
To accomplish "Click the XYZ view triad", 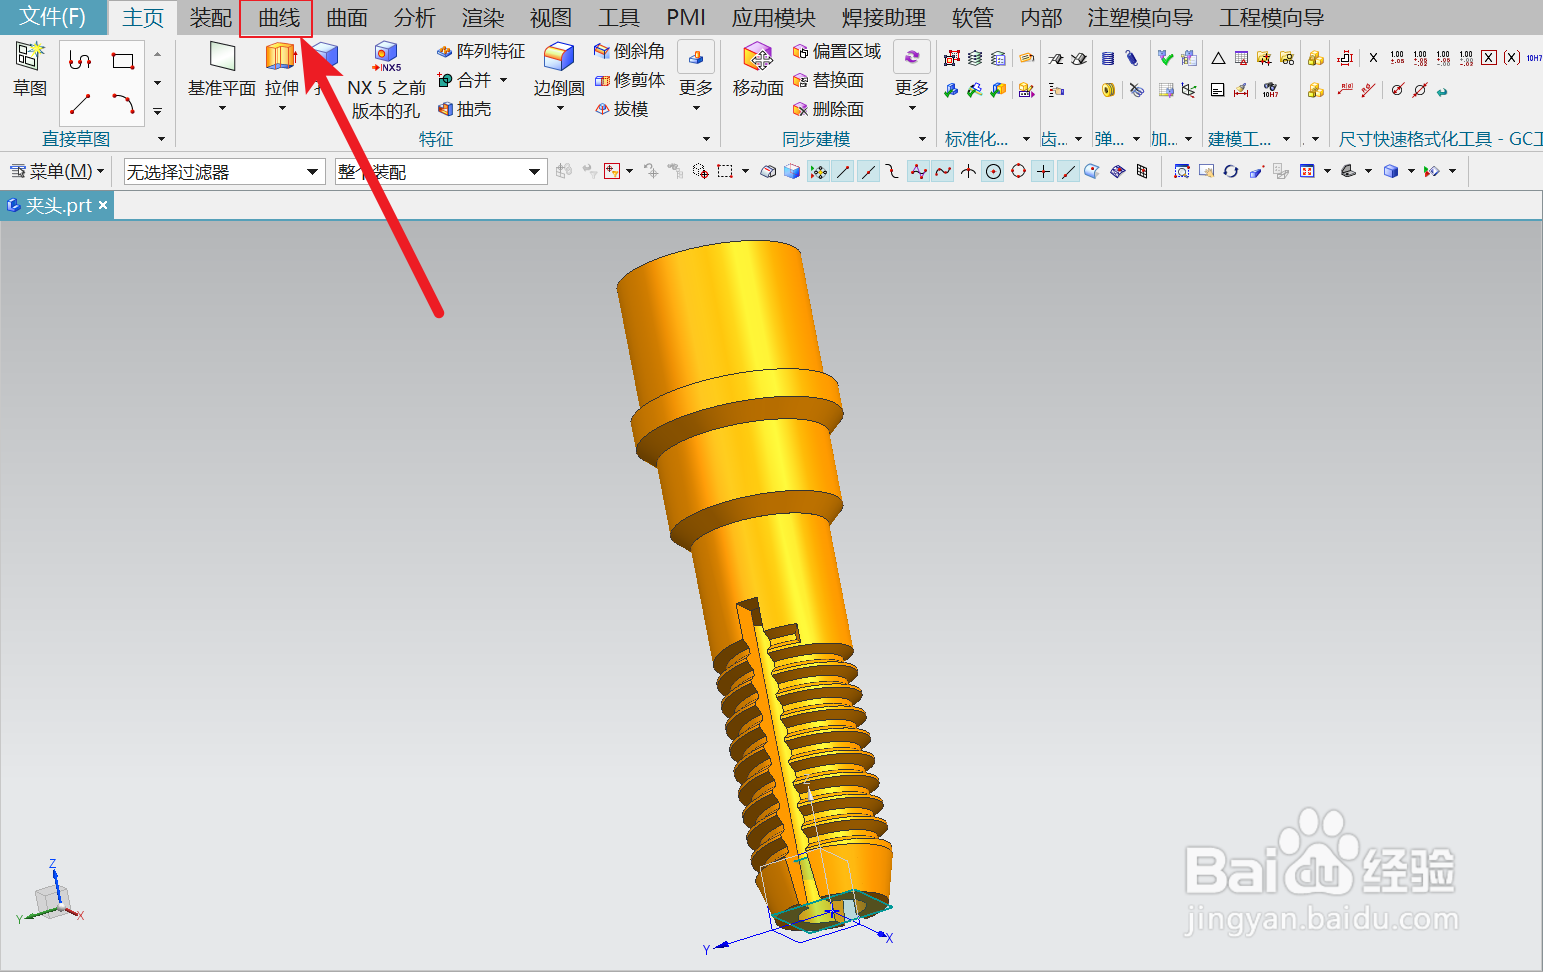I will pos(50,893).
